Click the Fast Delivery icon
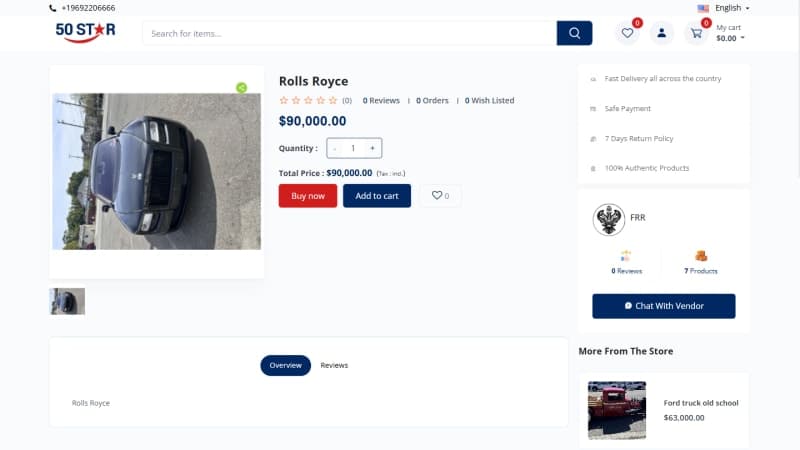 pyautogui.click(x=593, y=79)
